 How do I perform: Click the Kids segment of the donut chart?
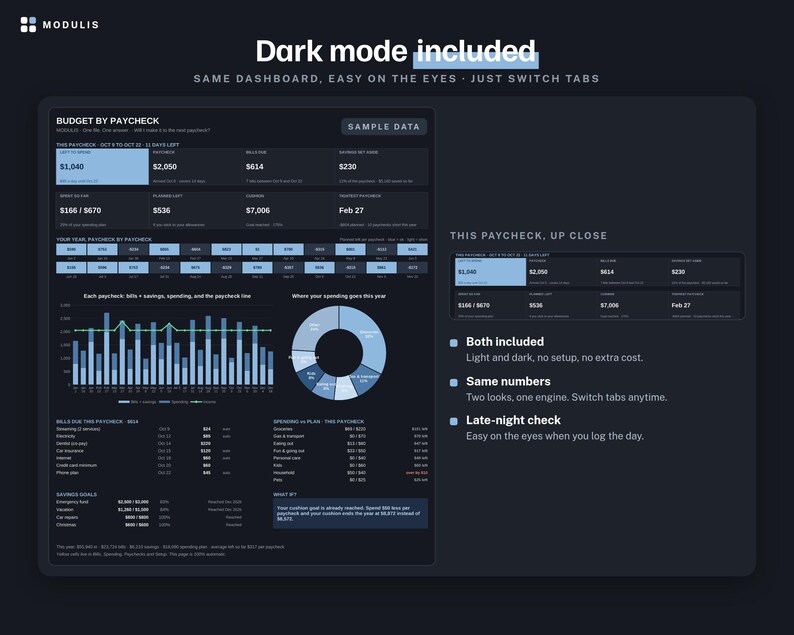click(x=310, y=377)
